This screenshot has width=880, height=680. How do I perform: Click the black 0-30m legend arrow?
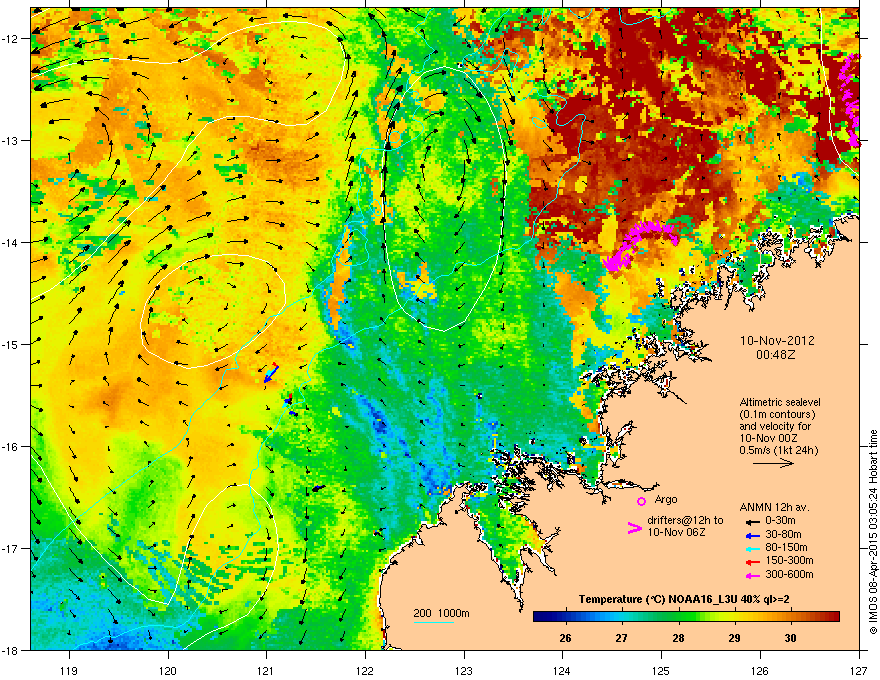(752, 522)
